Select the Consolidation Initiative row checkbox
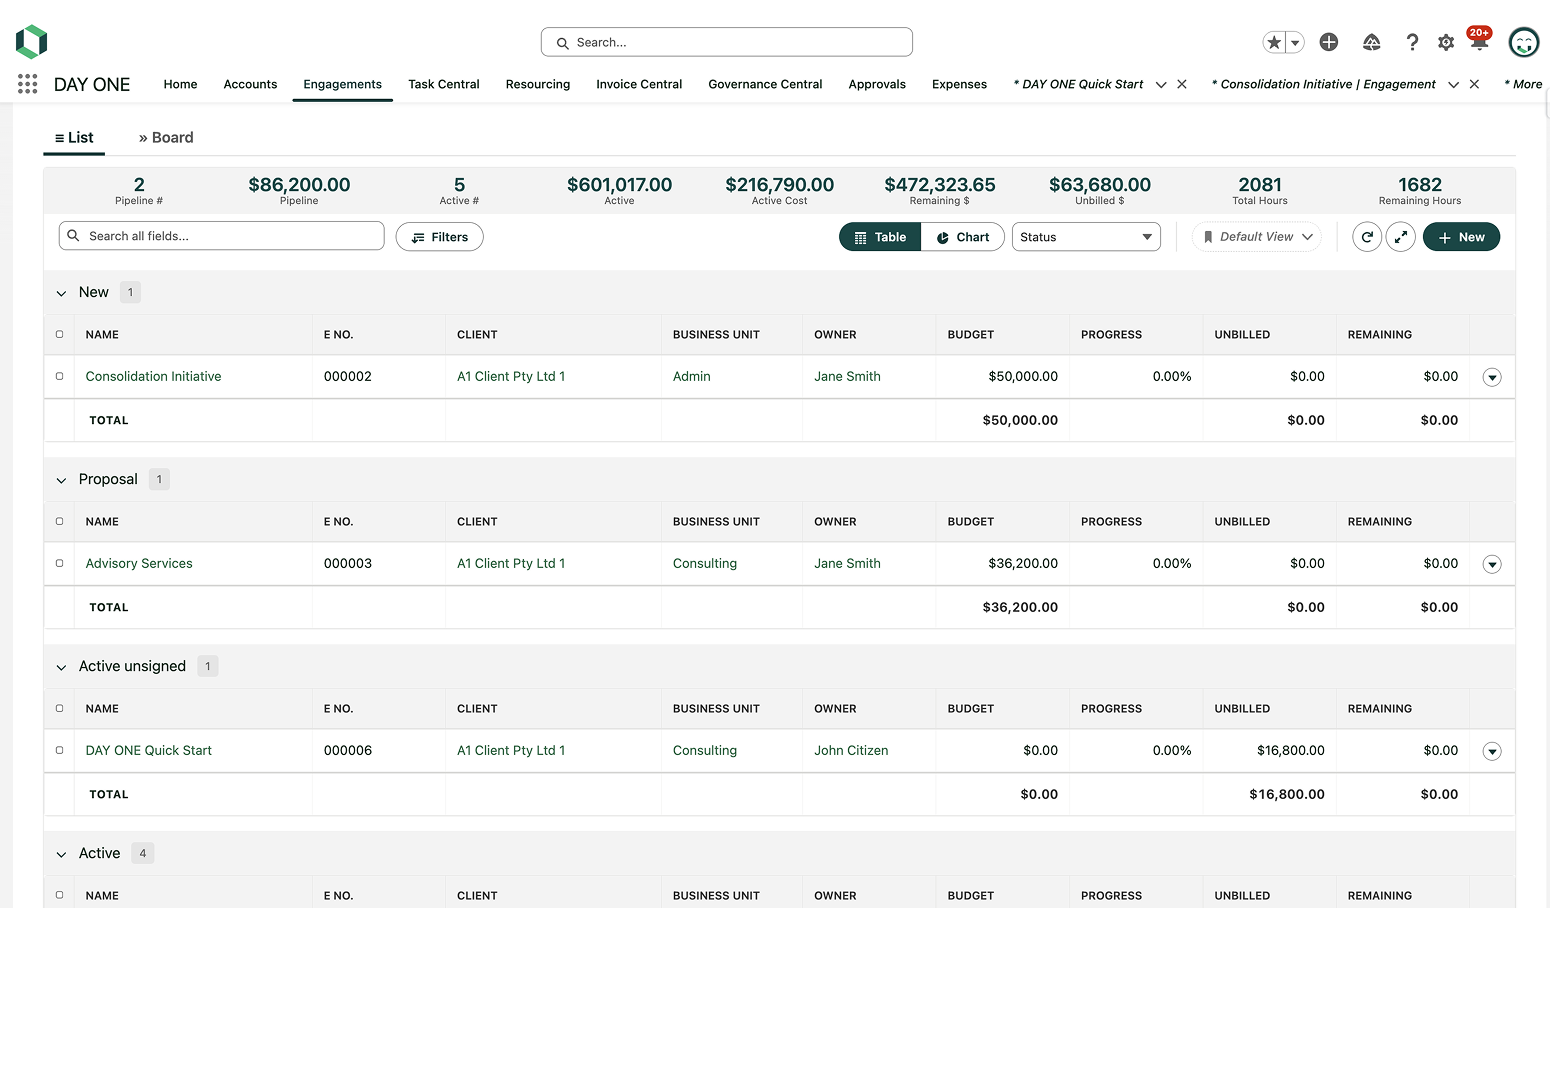 pos(59,376)
